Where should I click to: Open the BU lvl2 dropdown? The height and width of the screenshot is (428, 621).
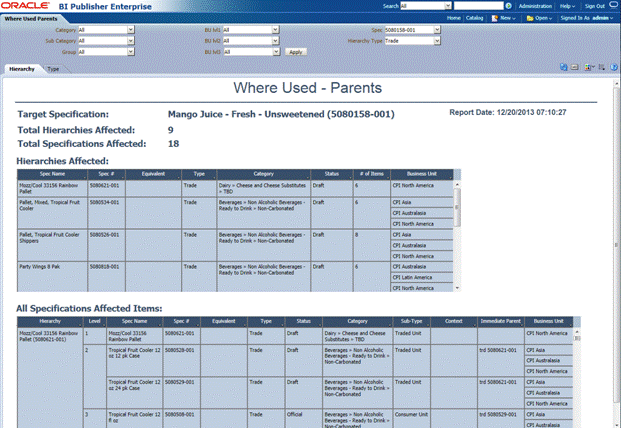276,41
